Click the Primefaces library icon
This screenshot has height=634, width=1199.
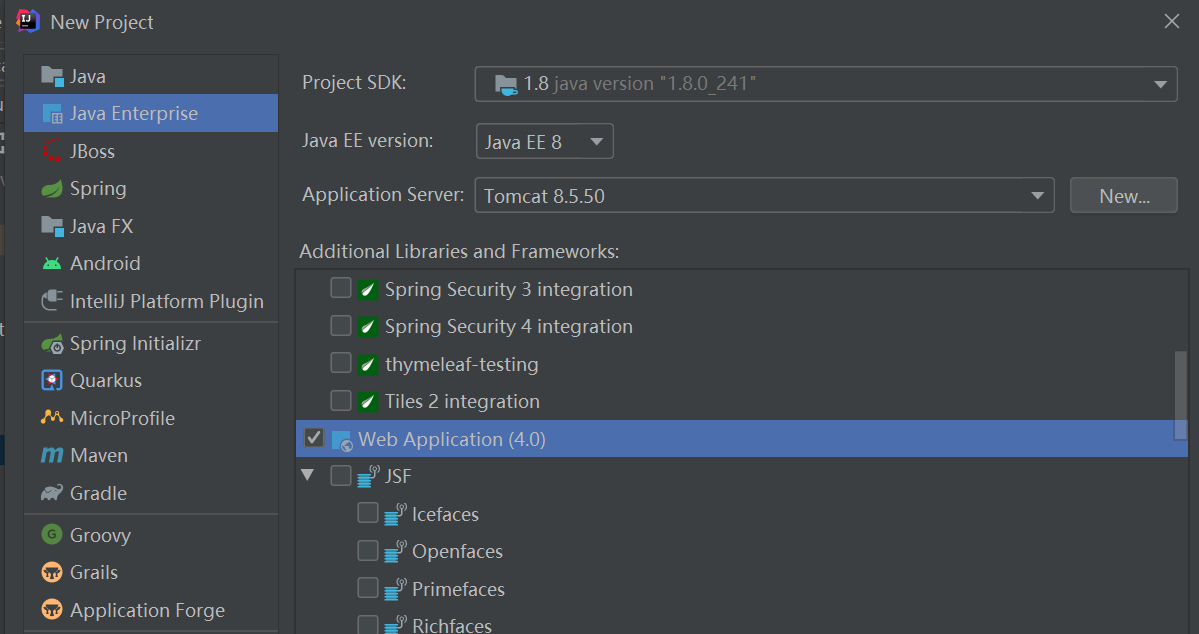point(395,589)
